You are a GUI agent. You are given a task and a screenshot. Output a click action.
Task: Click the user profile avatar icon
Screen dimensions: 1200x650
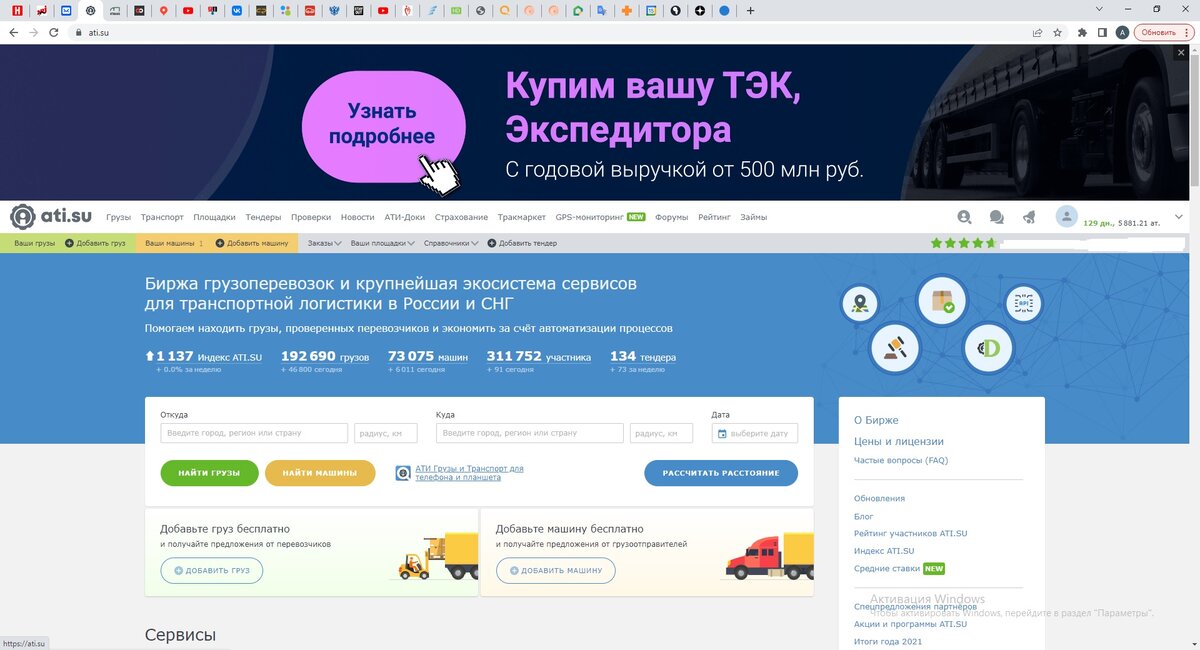point(1067,217)
